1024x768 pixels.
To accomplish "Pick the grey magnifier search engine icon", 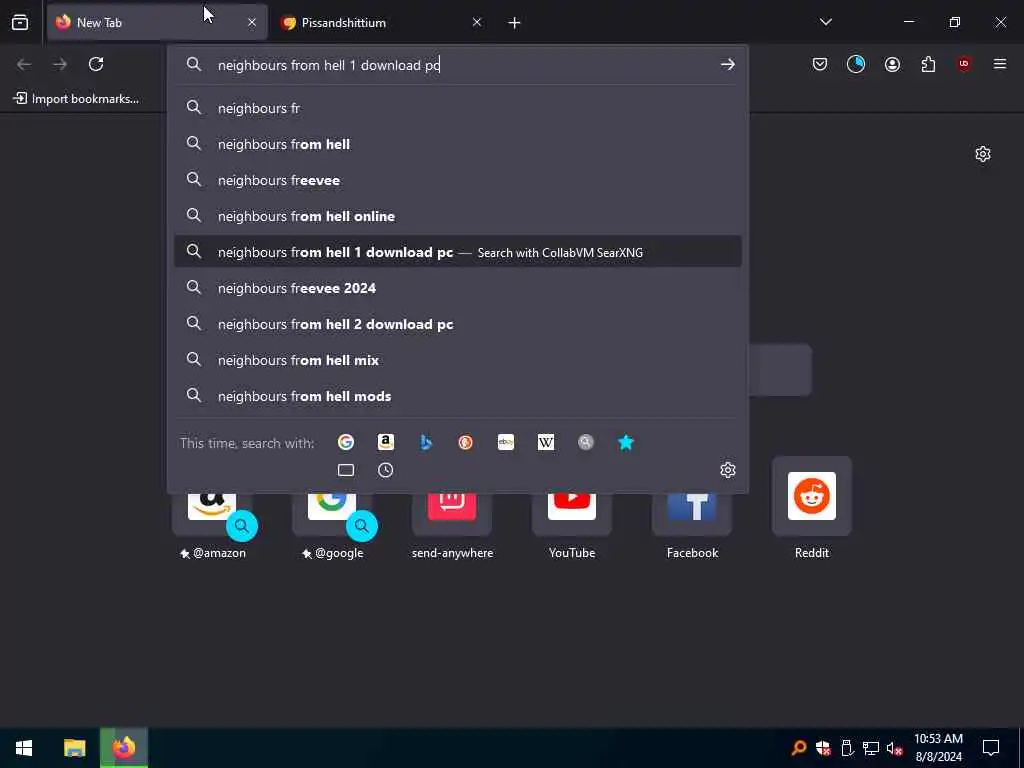I will tap(586, 443).
